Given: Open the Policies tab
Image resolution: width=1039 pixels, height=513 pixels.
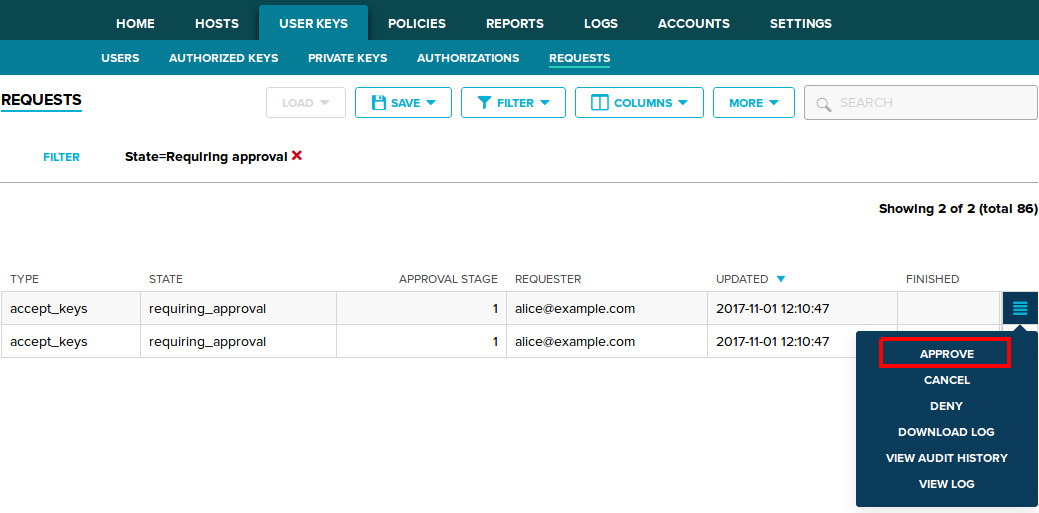Looking at the screenshot, I should click(x=417, y=23).
